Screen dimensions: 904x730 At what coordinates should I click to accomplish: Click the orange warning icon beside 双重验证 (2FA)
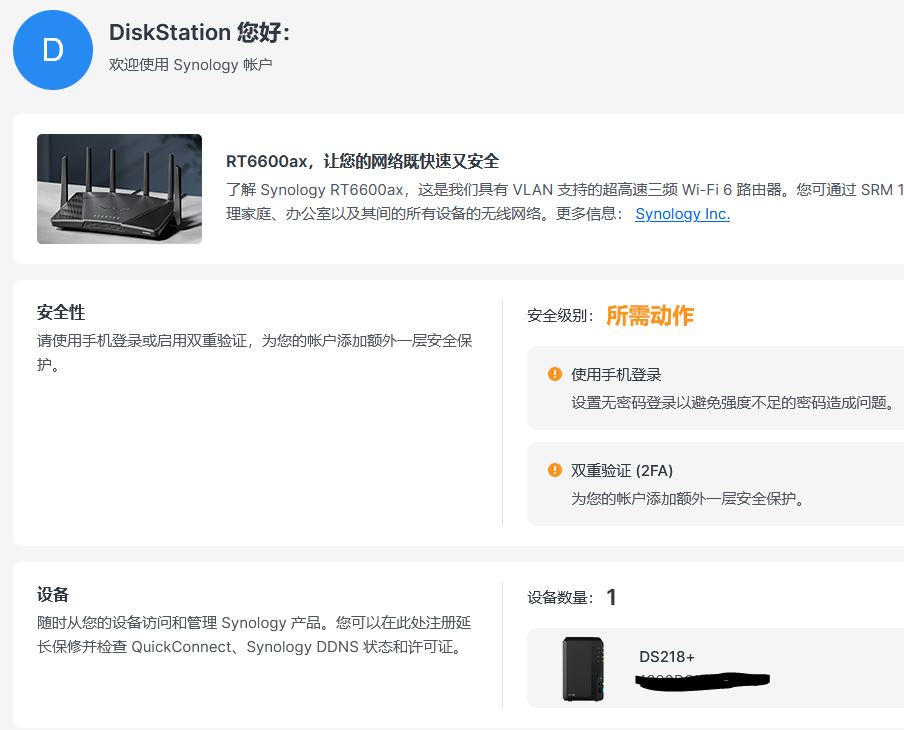tap(555, 470)
